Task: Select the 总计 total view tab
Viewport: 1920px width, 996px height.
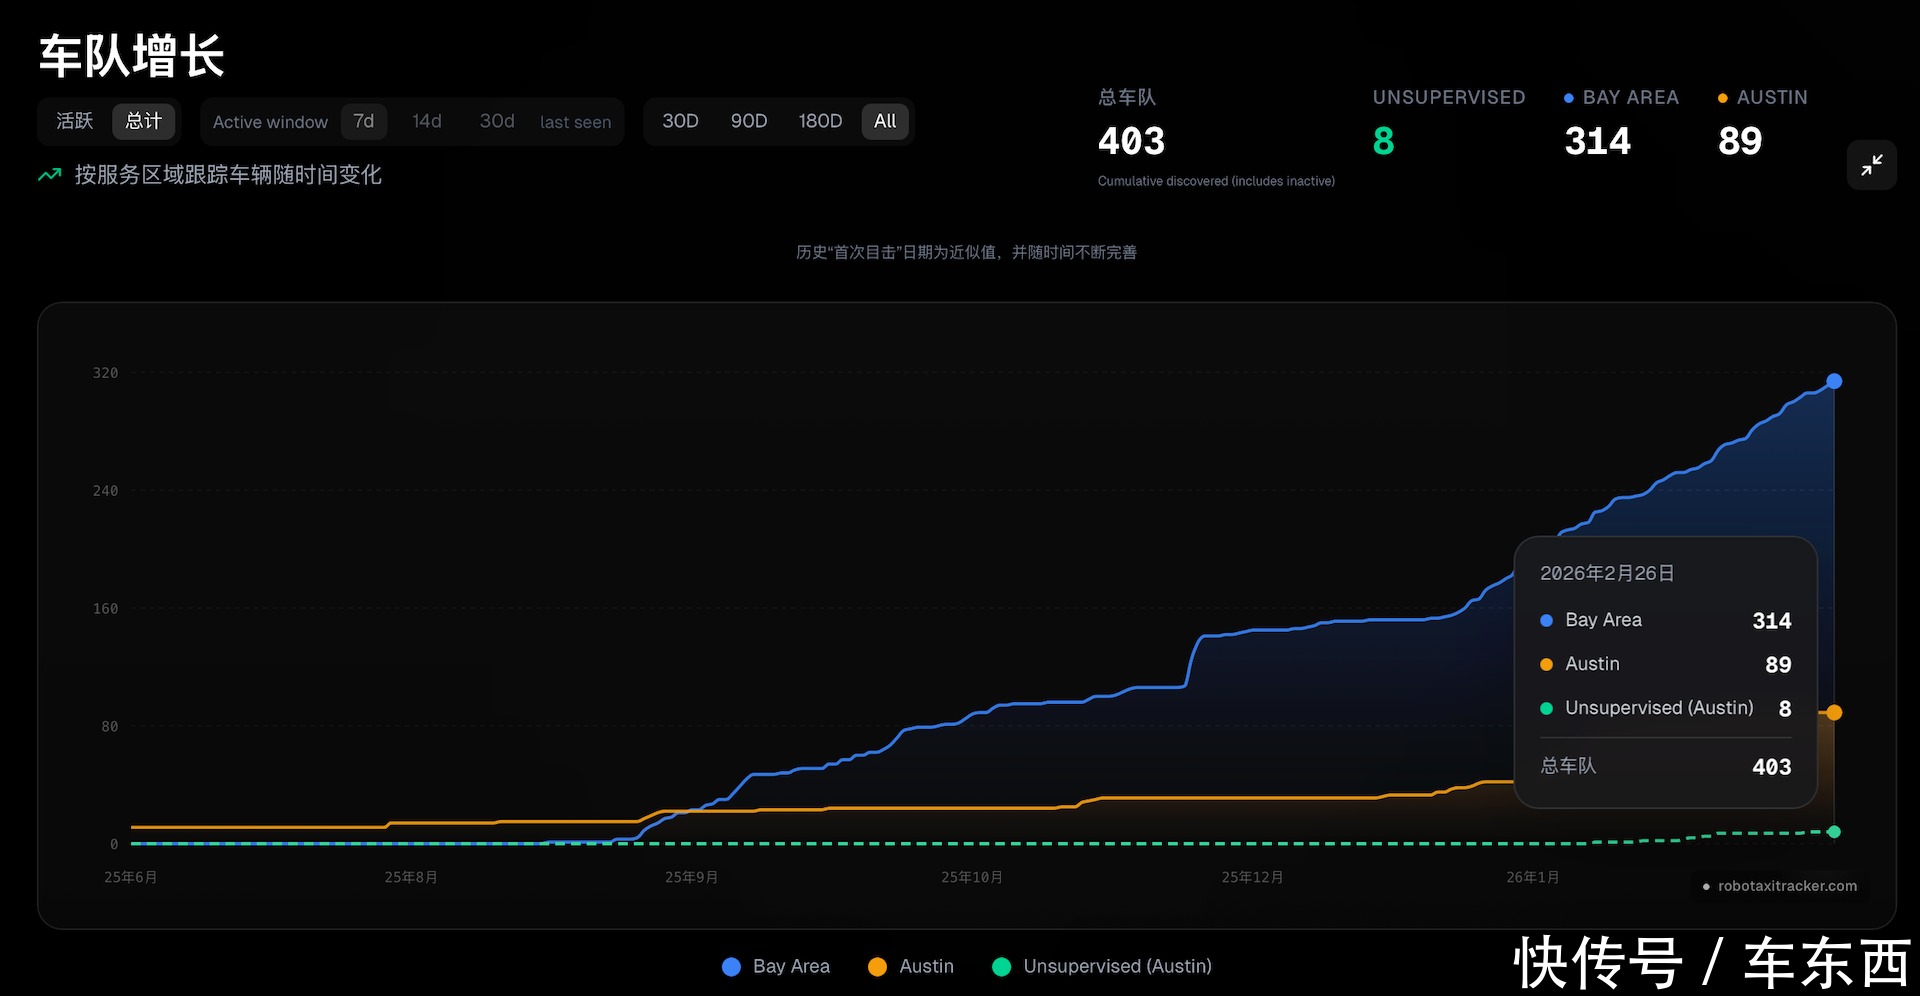Action: (144, 121)
